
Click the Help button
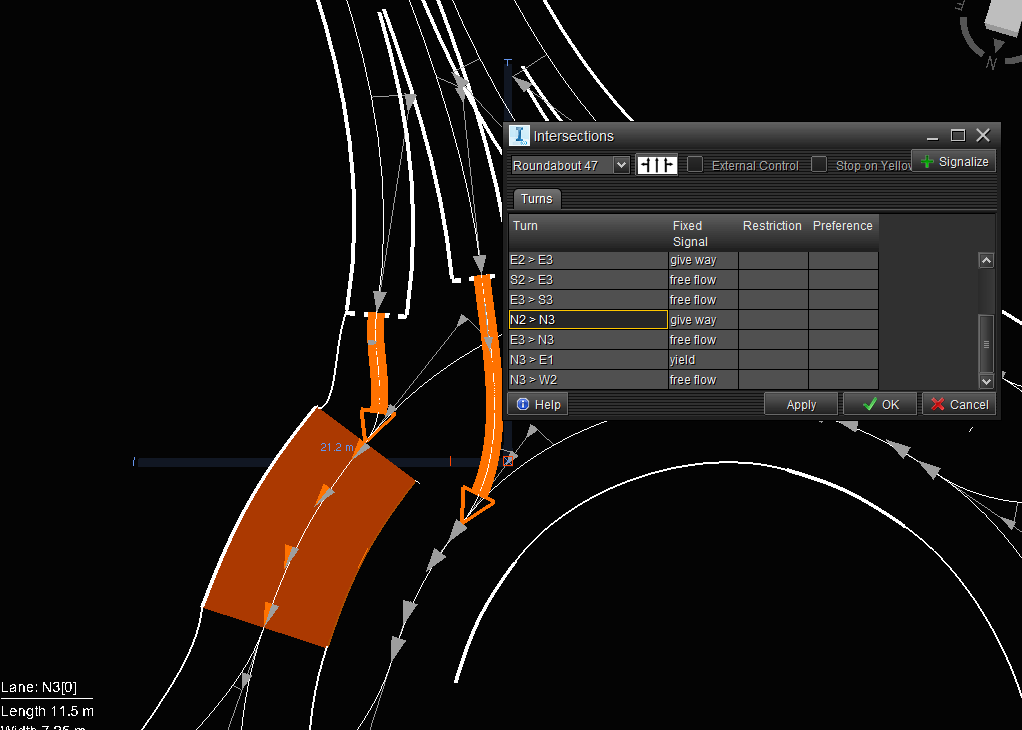click(x=537, y=404)
